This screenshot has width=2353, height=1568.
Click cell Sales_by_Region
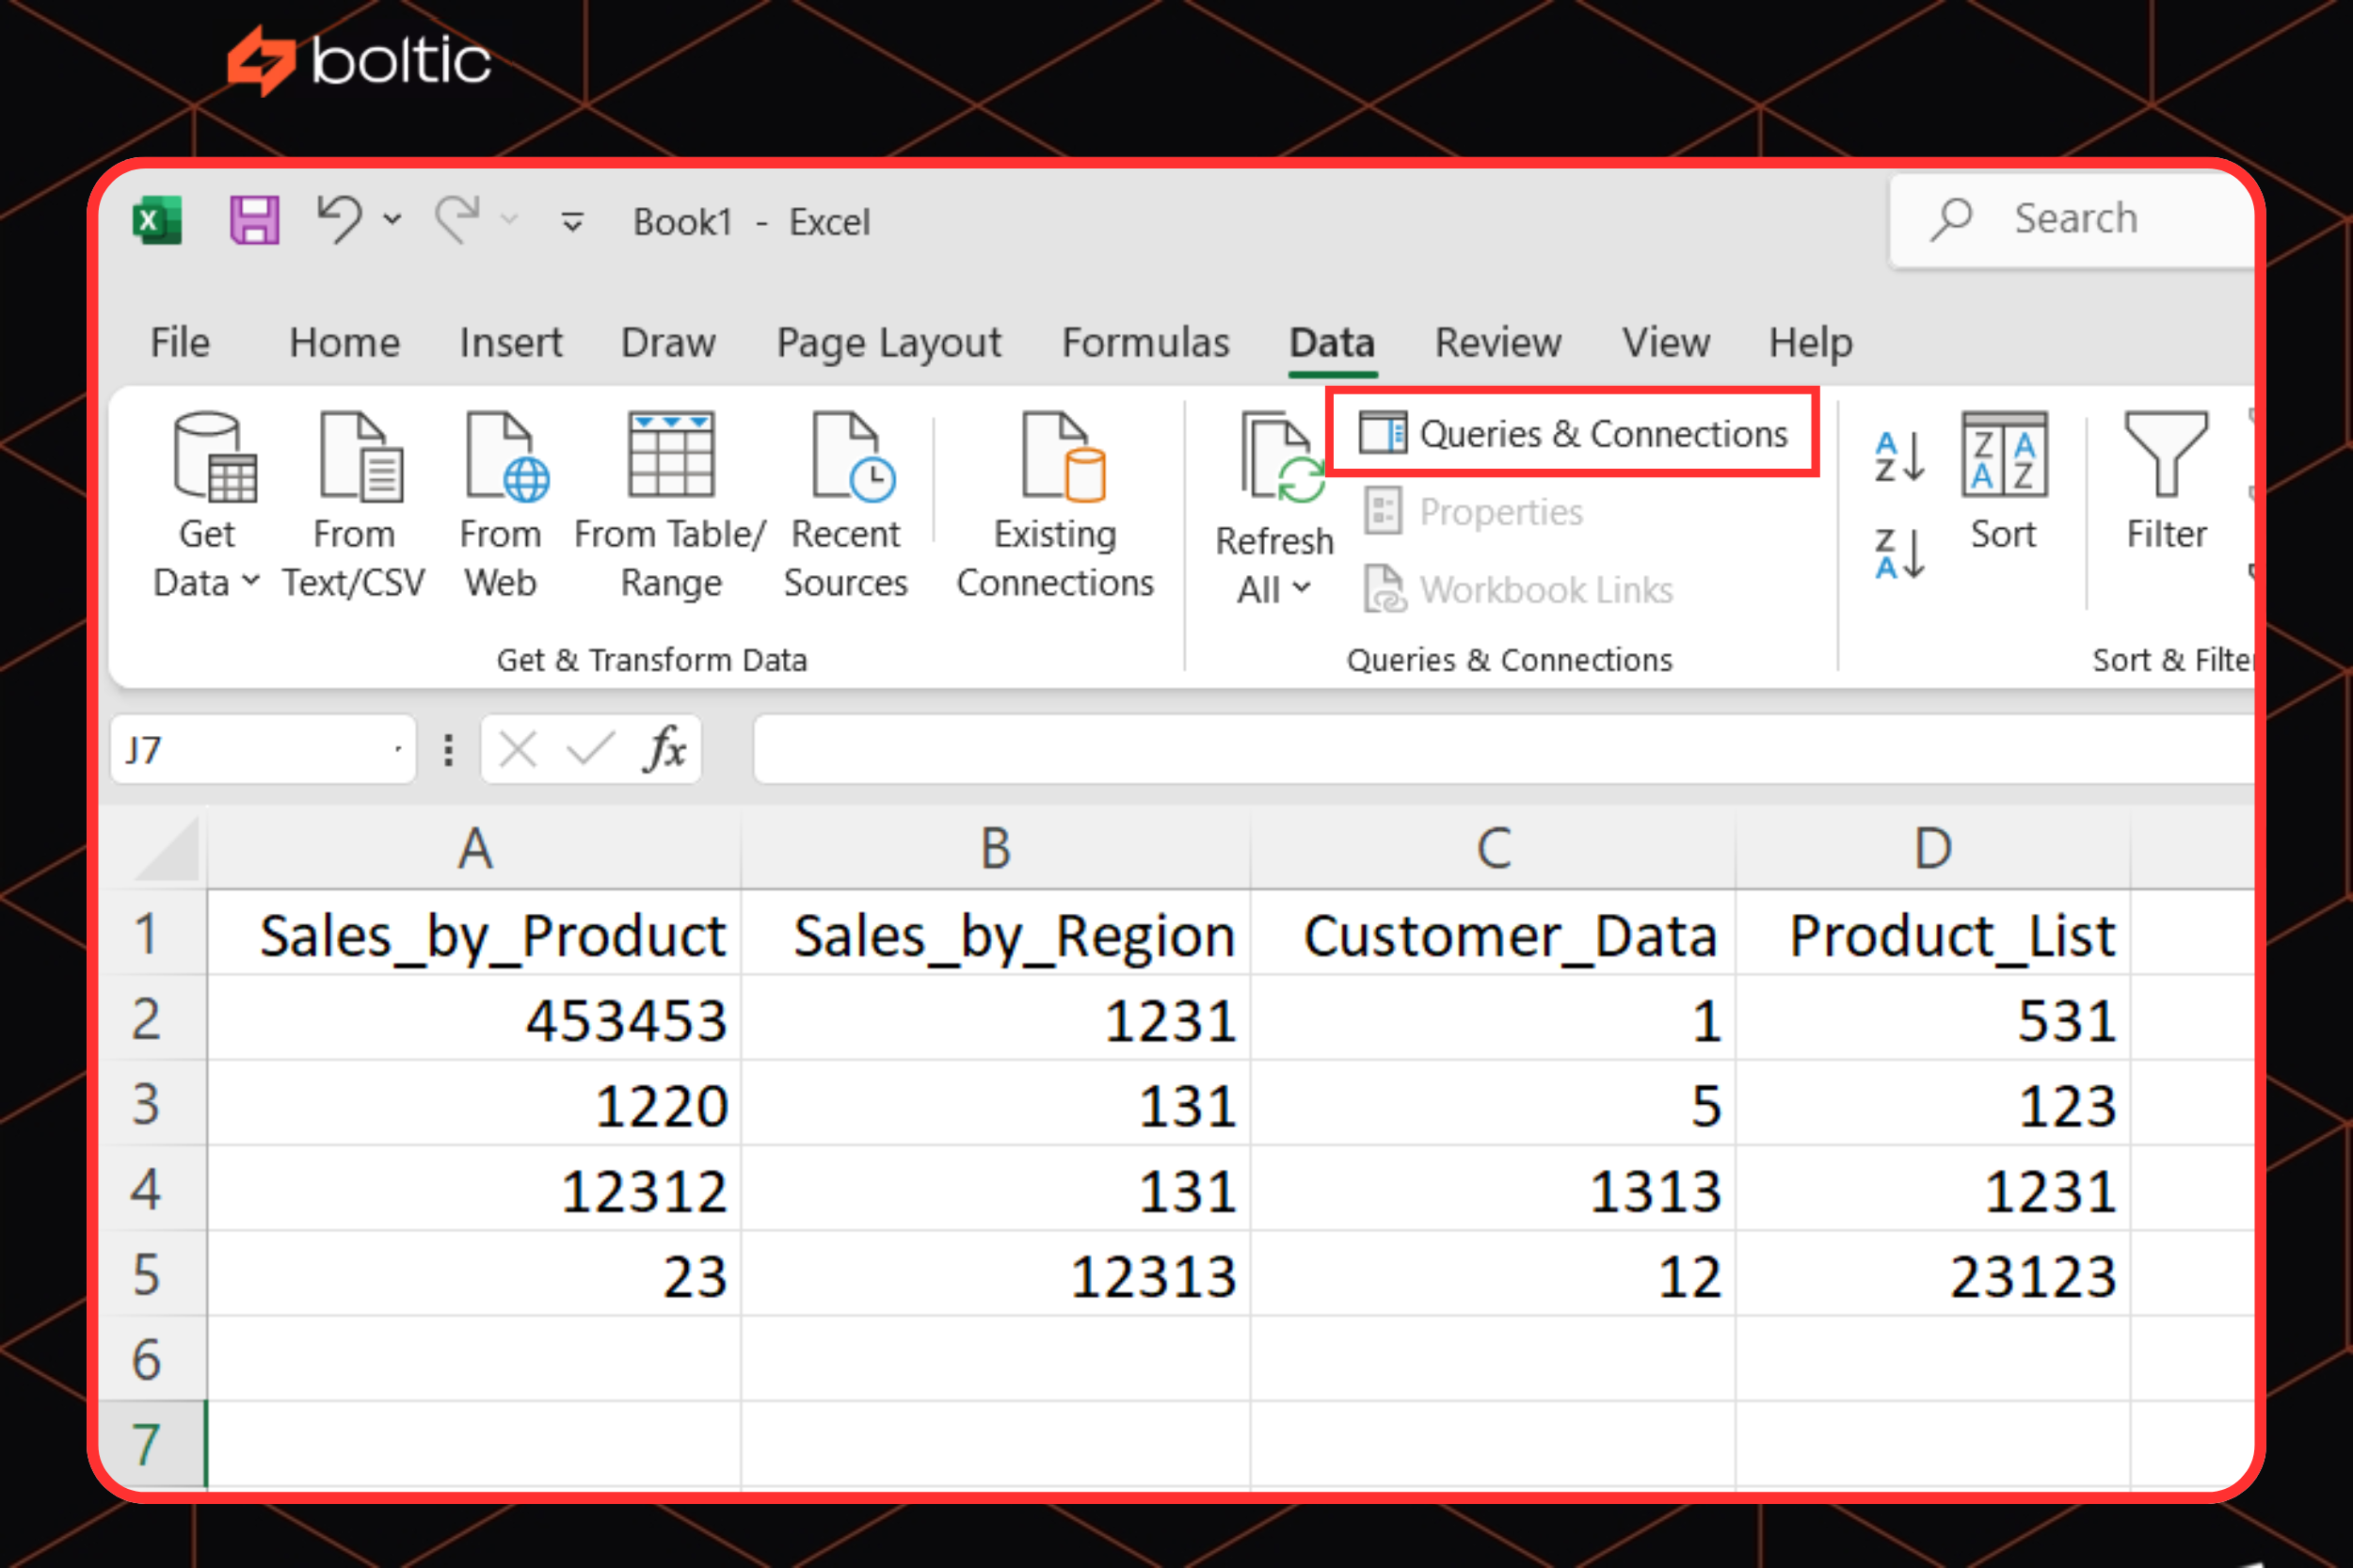(x=996, y=934)
